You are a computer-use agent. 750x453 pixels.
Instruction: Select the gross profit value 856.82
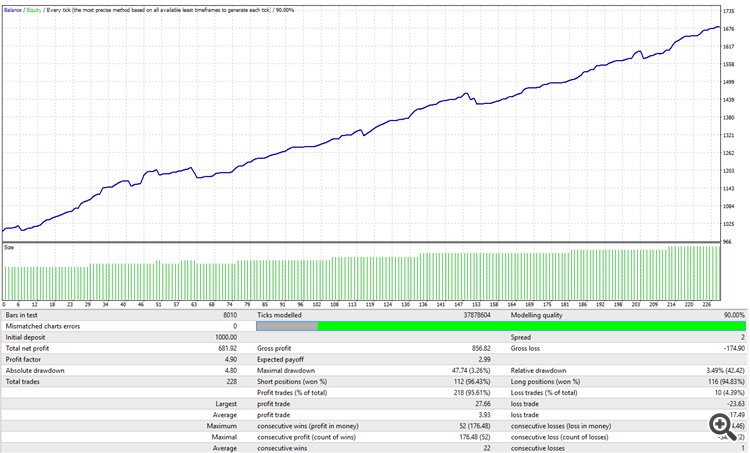coord(481,348)
